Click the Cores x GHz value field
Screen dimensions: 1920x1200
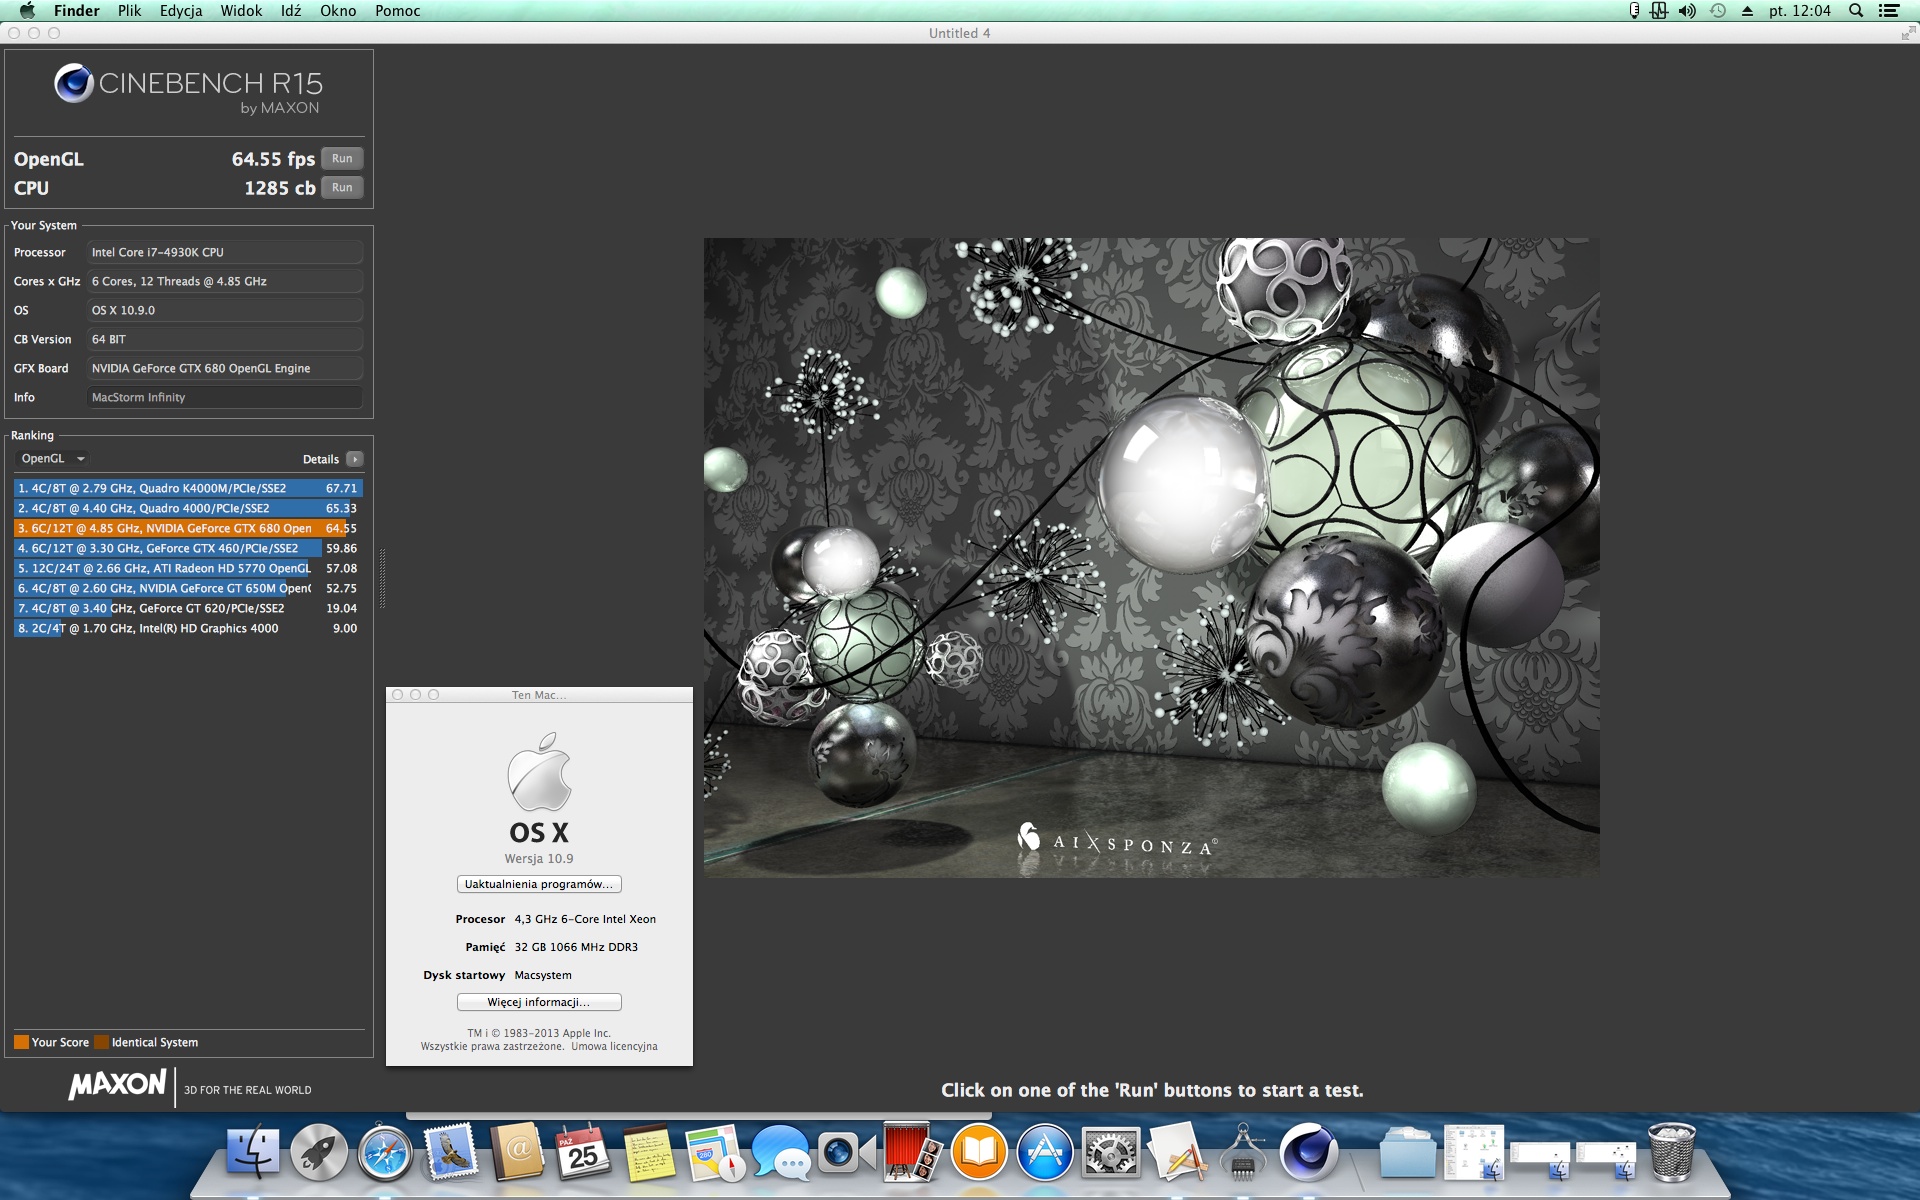(x=225, y=281)
